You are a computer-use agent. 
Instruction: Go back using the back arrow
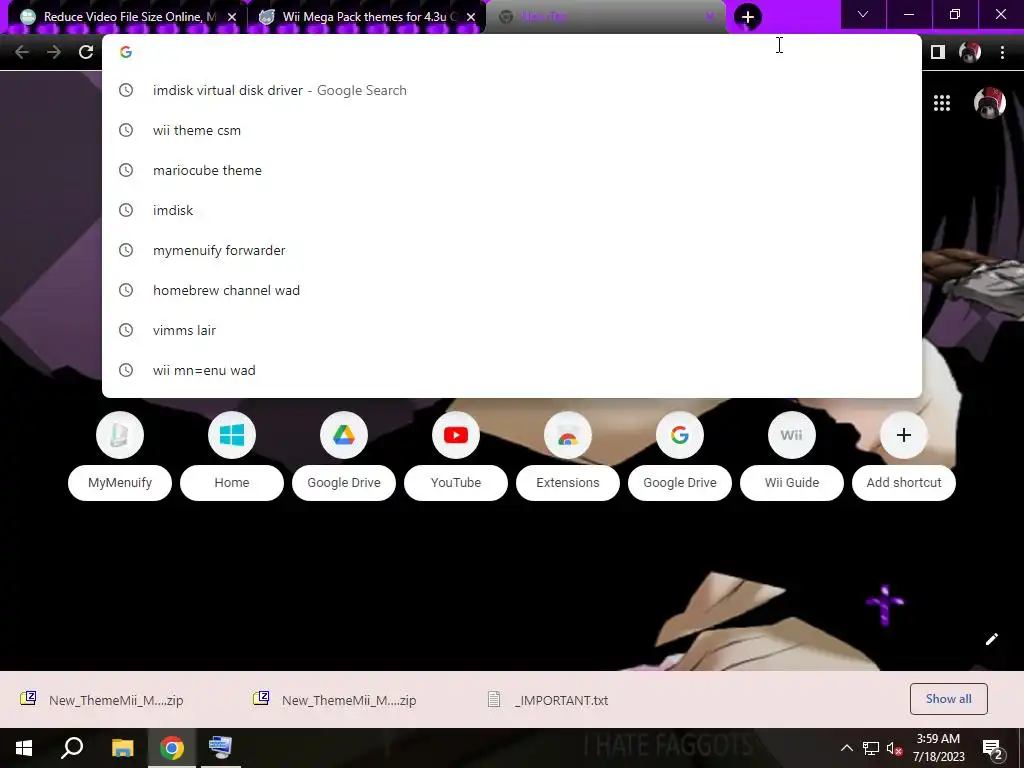(x=22, y=52)
